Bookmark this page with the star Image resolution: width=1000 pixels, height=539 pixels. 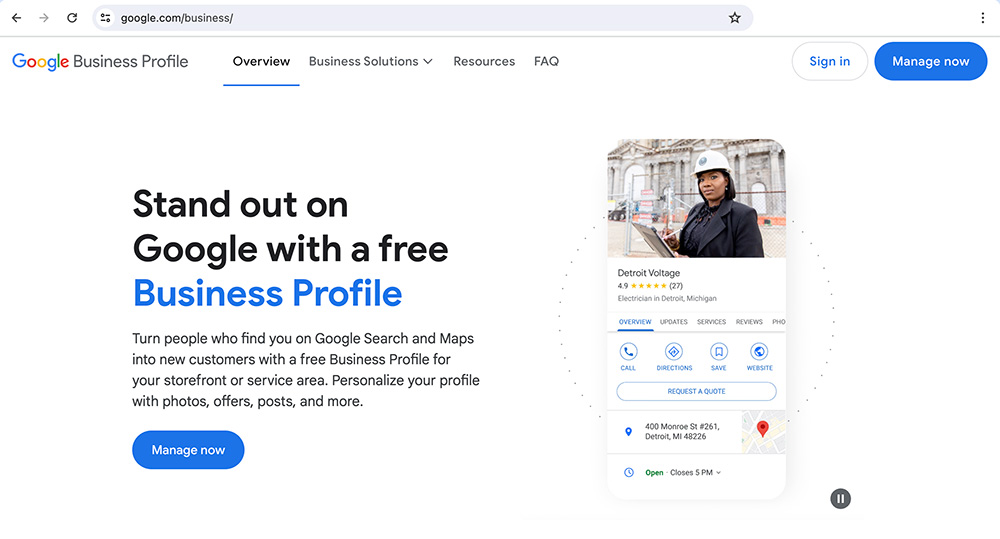pos(735,18)
